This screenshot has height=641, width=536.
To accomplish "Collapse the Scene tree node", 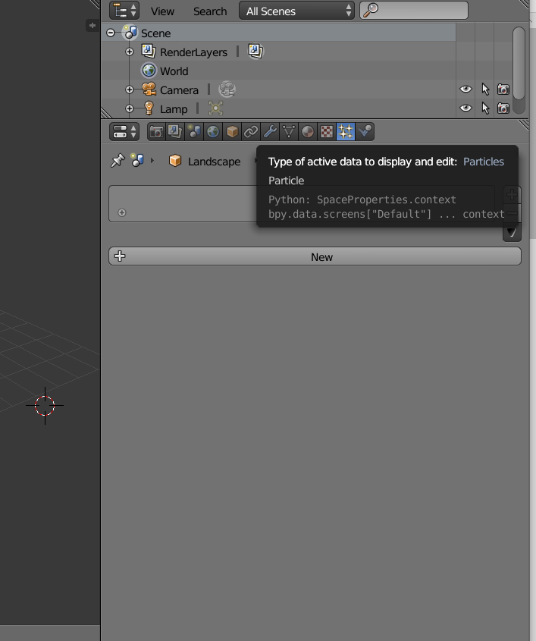I will [x=110, y=33].
